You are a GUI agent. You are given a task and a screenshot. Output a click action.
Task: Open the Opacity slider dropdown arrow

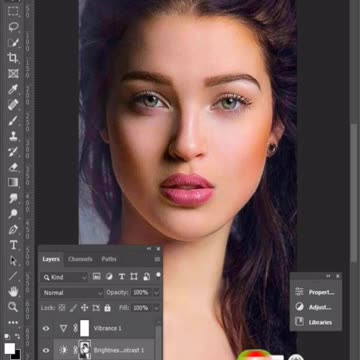tap(156, 293)
